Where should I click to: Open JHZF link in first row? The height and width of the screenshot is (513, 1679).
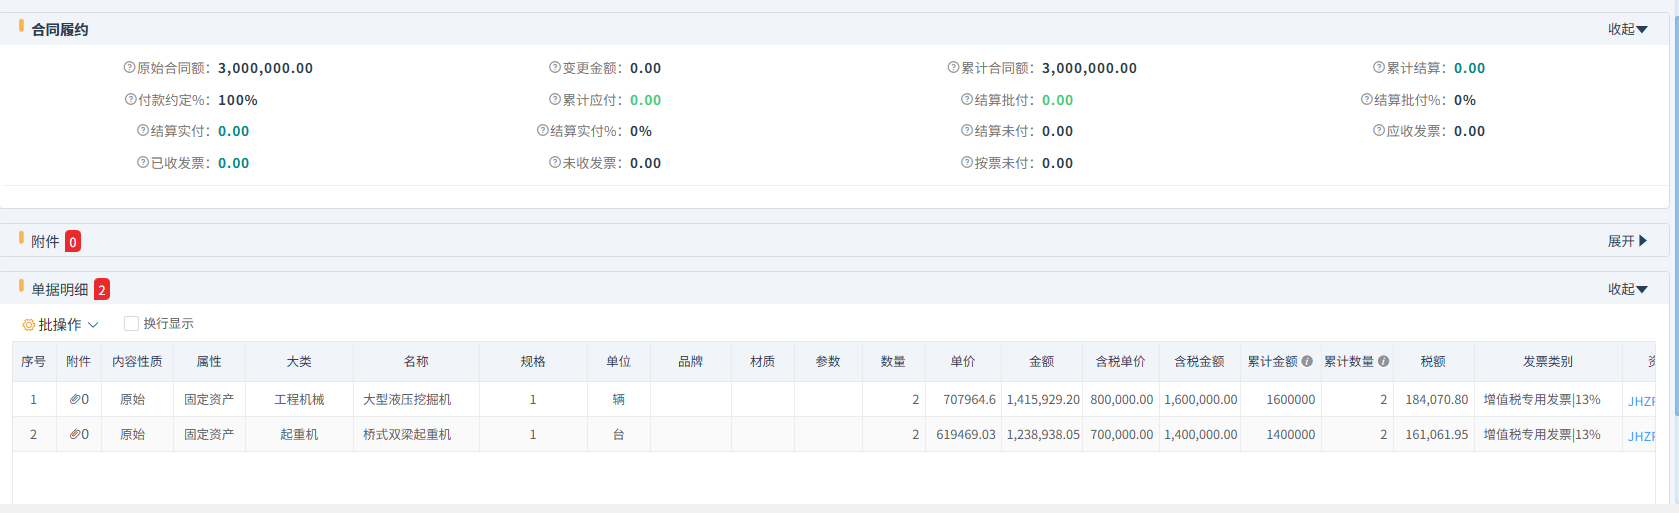1641,401
